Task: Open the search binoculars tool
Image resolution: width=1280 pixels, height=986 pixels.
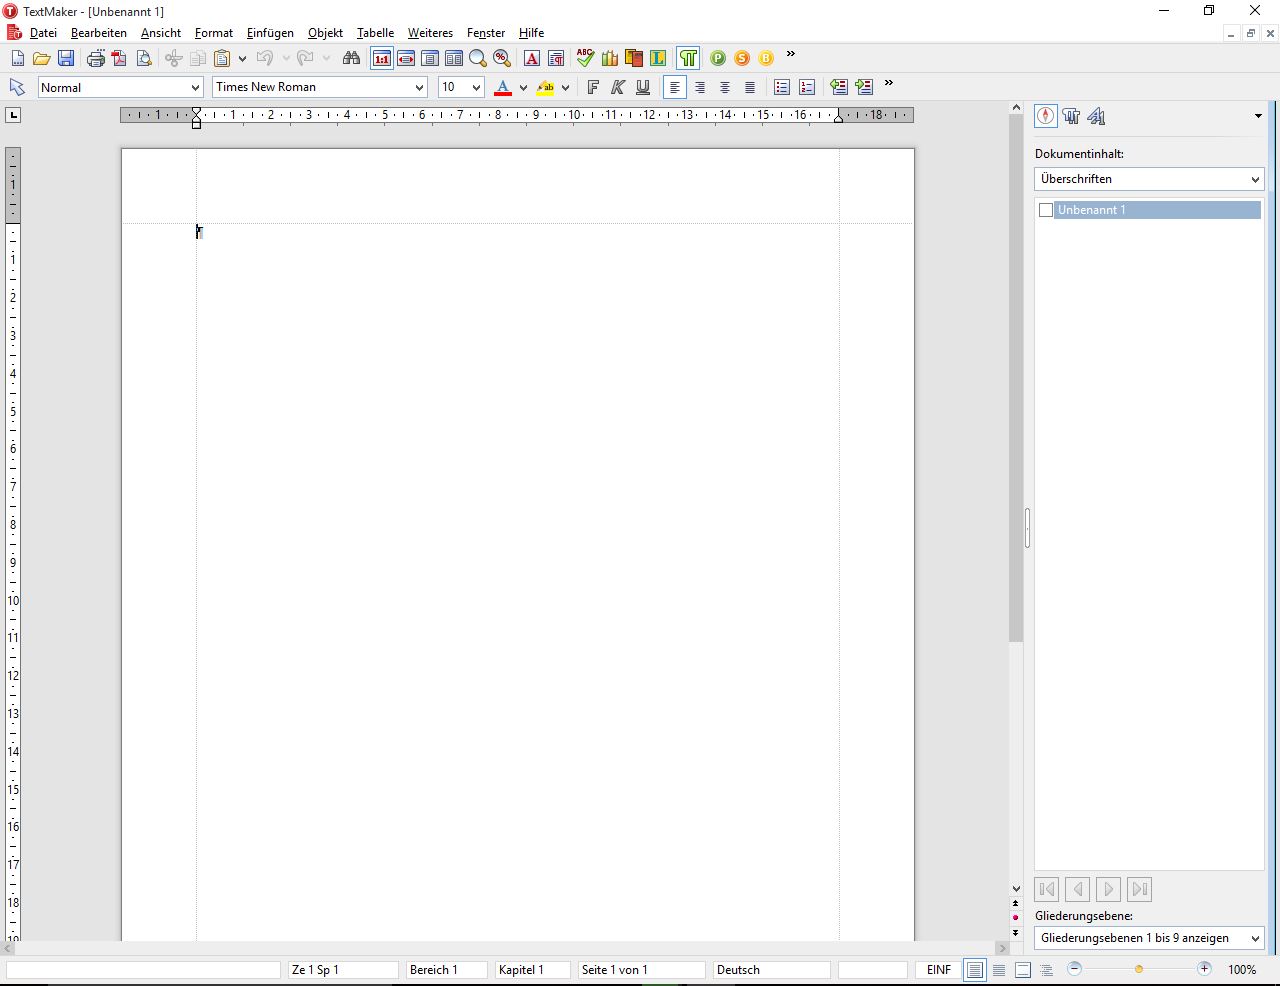Action: pyautogui.click(x=351, y=59)
